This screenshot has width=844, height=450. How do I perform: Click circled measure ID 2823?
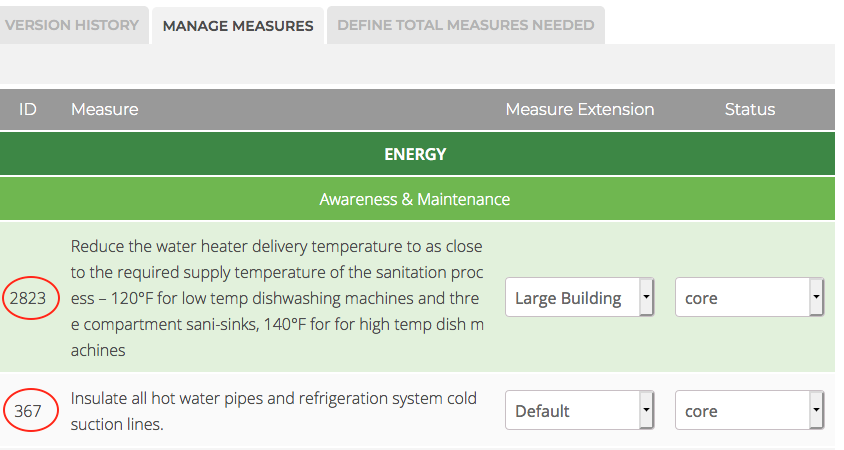[30, 298]
